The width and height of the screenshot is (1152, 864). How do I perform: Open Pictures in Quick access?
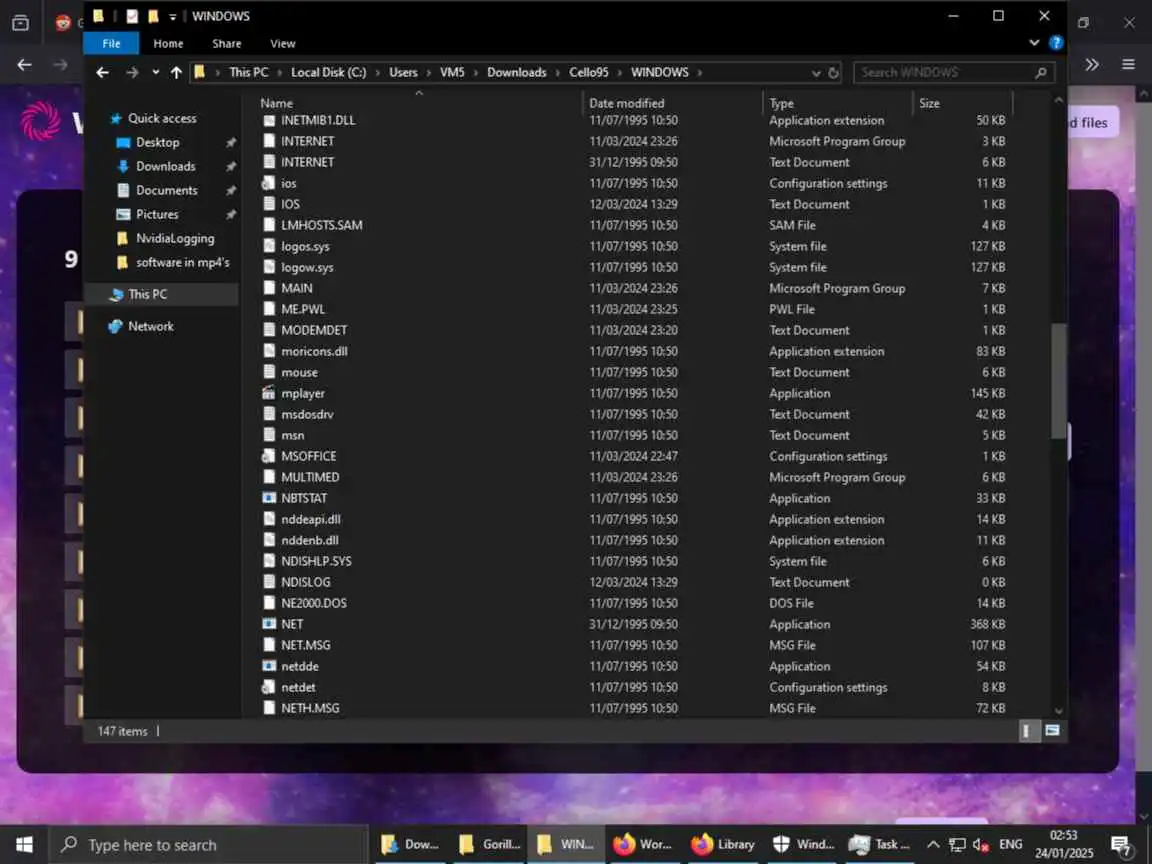(x=156, y=215)
